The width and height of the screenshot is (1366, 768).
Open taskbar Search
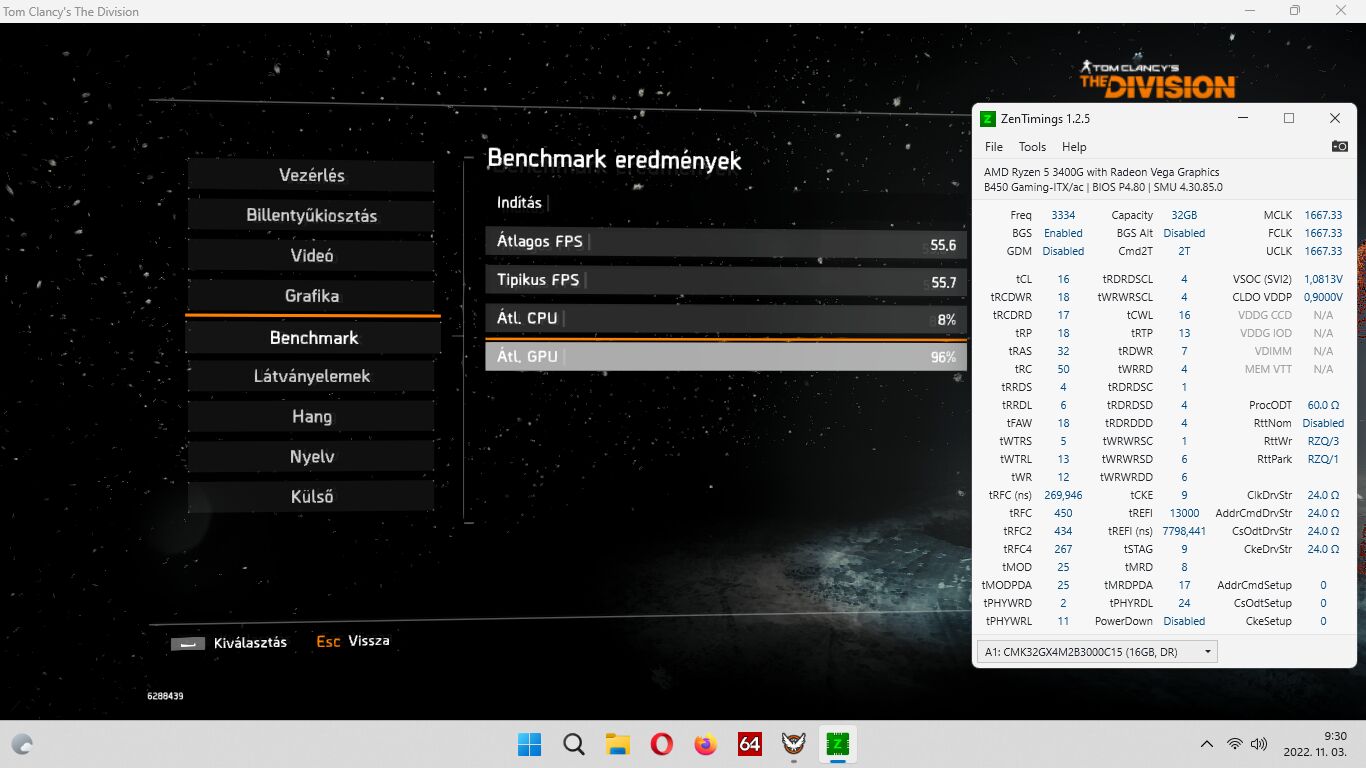point(574,744)
